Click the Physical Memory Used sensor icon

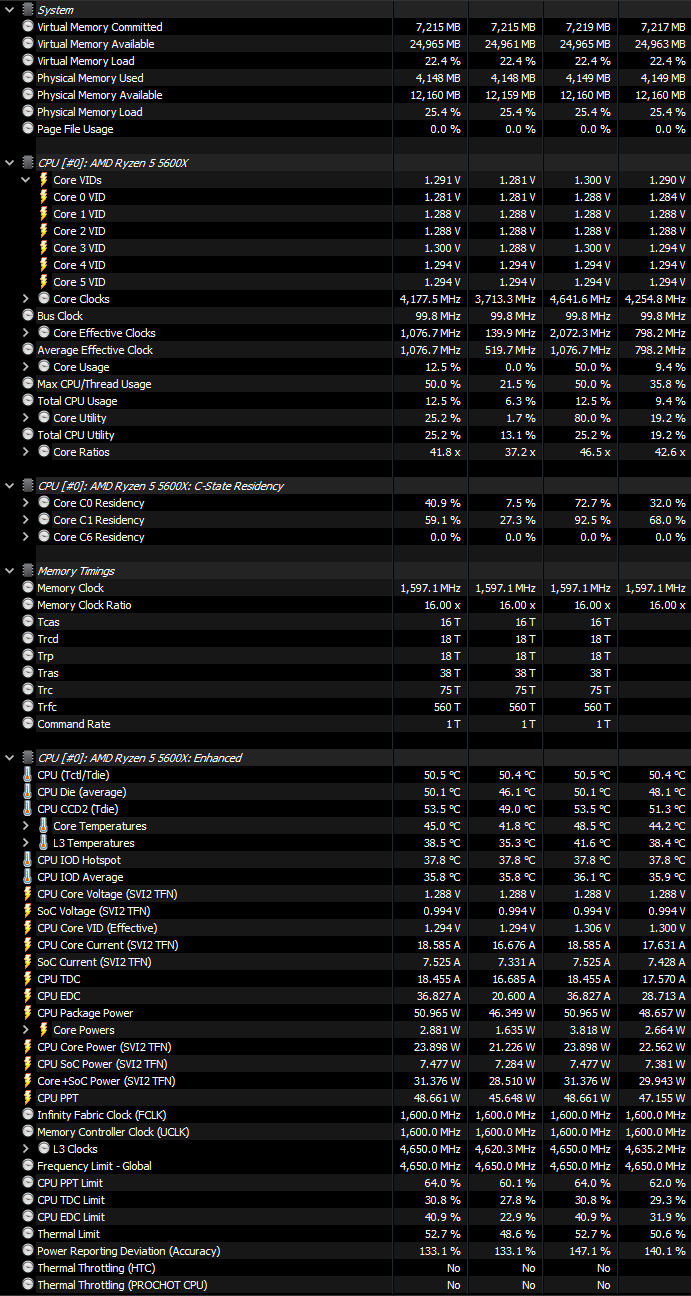(28, 78)
